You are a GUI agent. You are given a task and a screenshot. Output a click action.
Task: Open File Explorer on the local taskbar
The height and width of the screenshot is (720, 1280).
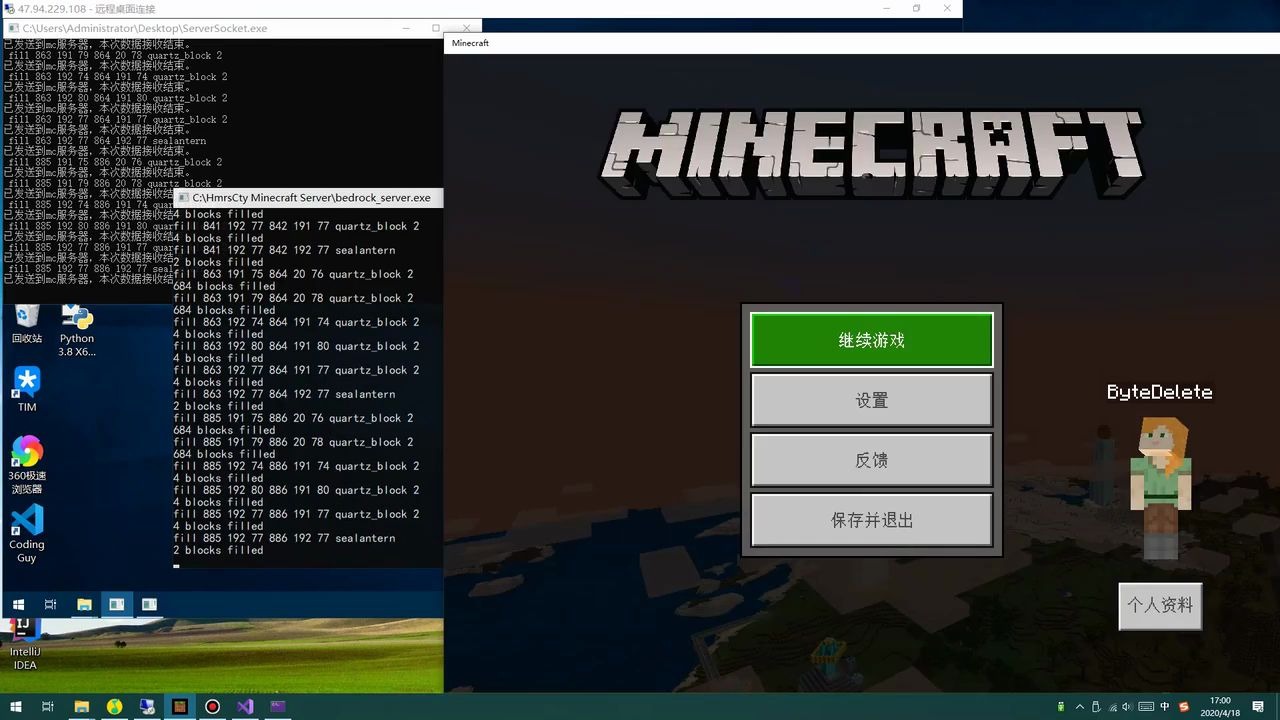point(82,707)
